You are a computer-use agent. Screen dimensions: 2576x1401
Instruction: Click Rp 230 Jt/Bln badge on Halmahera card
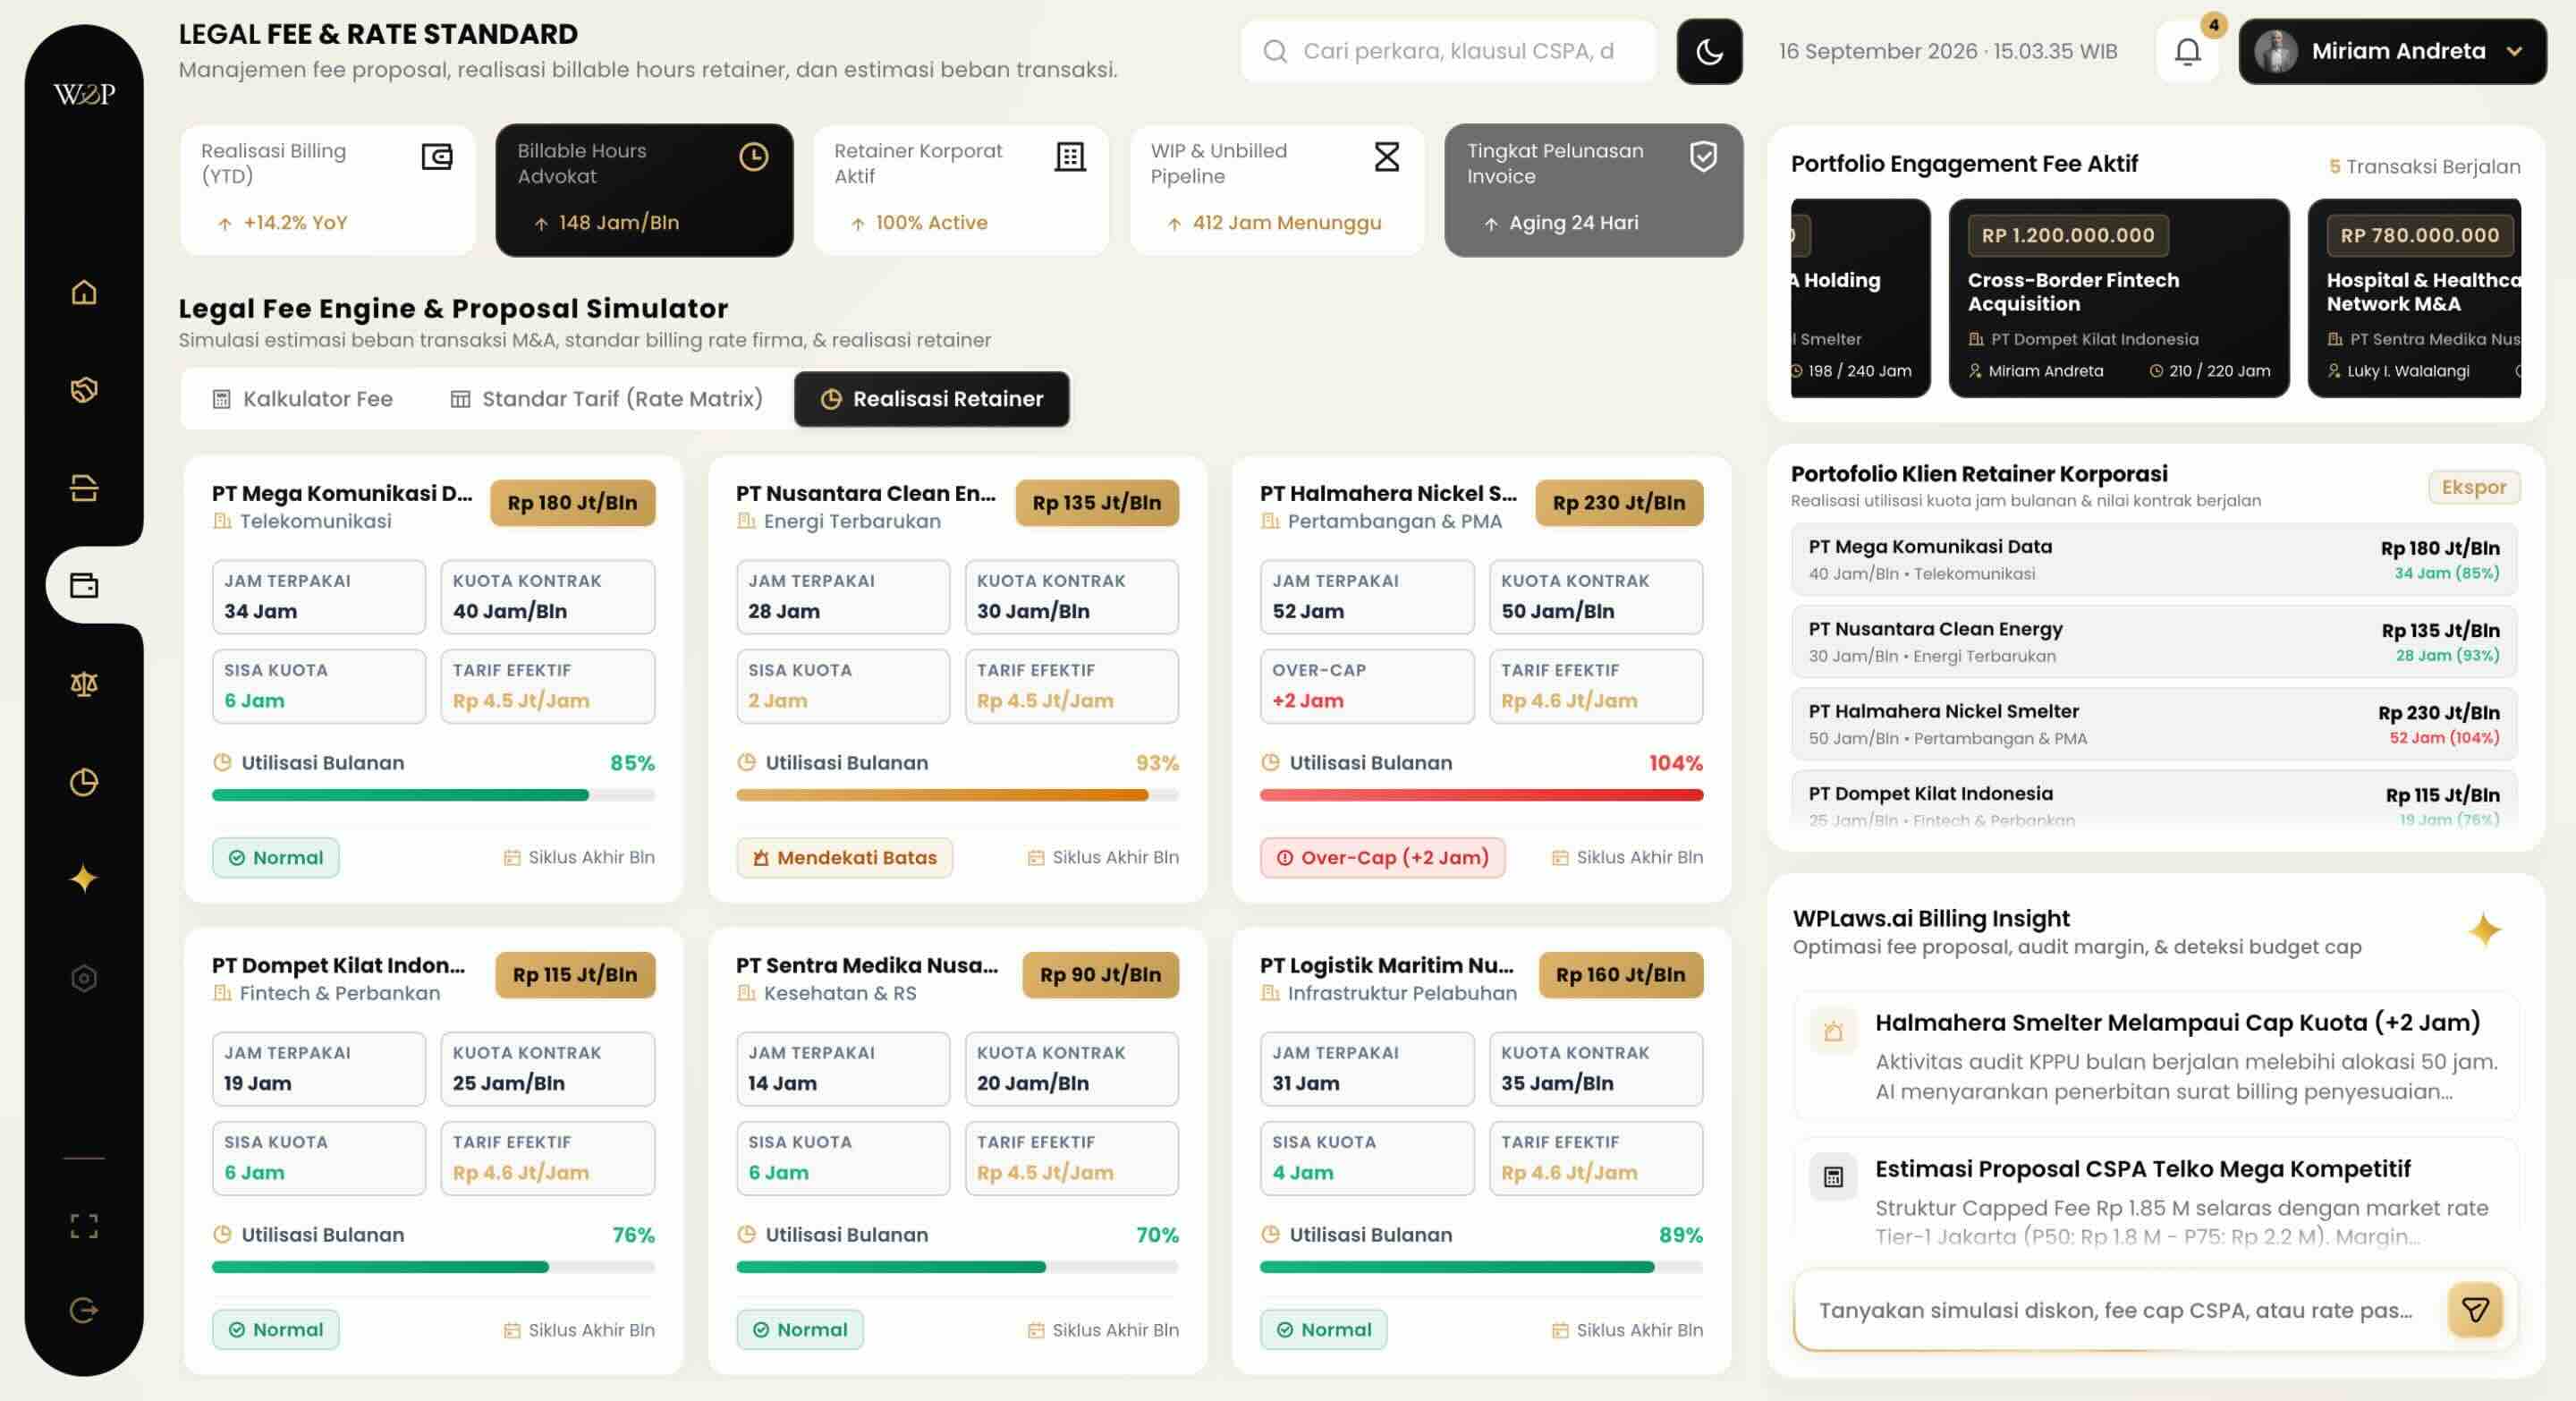1619,503
